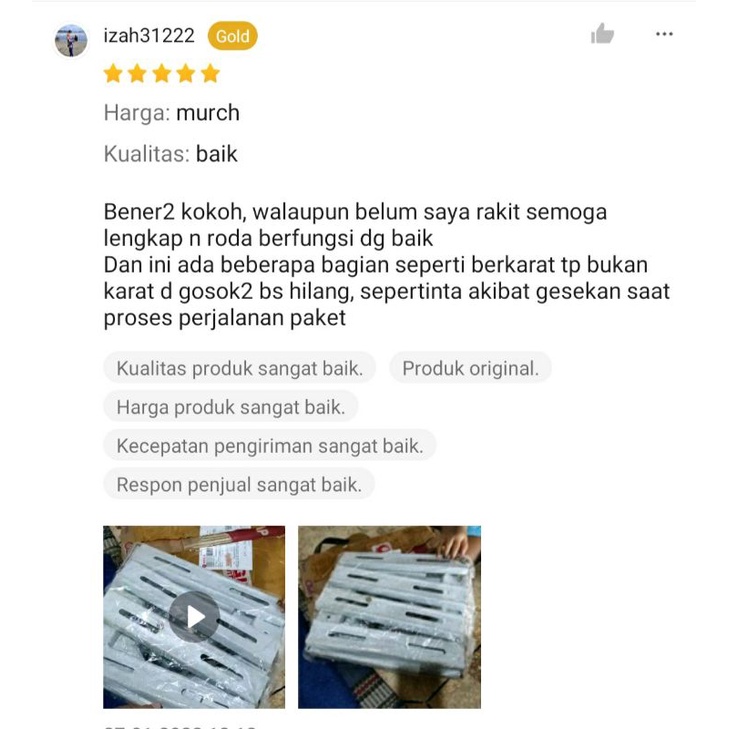Click the 'Kualitas: baik' line

click(170, 154)
